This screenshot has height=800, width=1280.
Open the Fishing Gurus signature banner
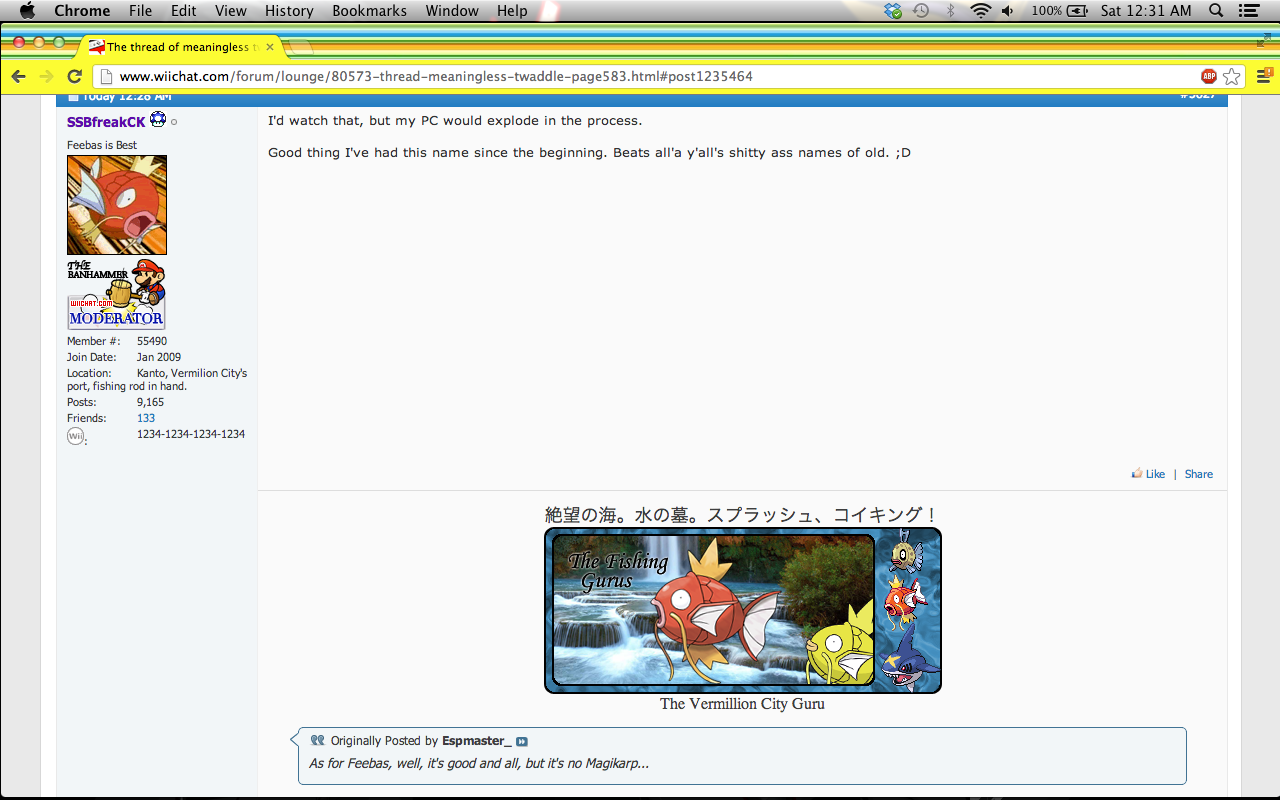pos(743,611)
